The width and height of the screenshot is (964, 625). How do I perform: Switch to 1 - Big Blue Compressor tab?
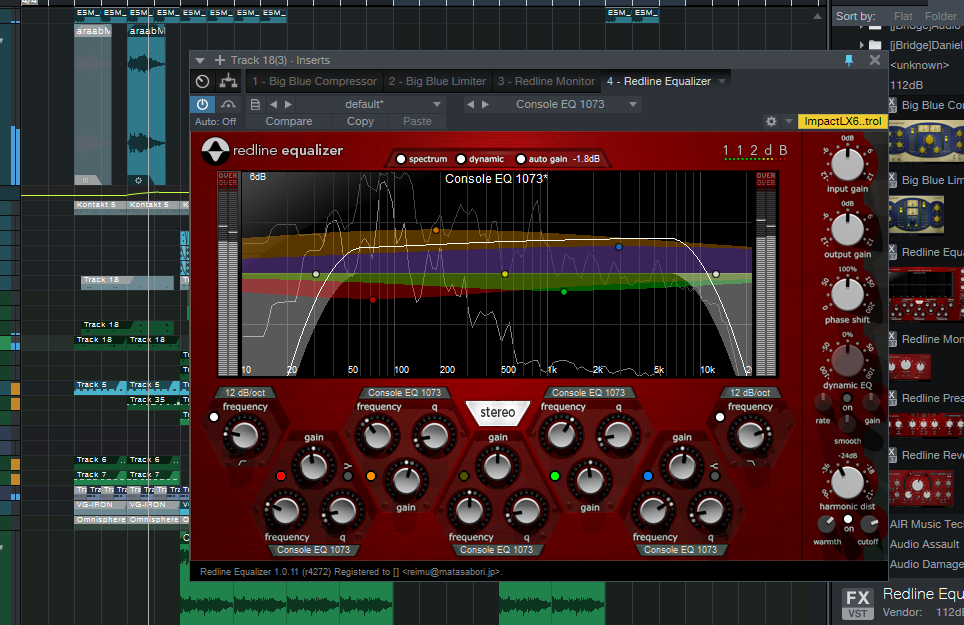pyautogui.click(x=314, y=81)
